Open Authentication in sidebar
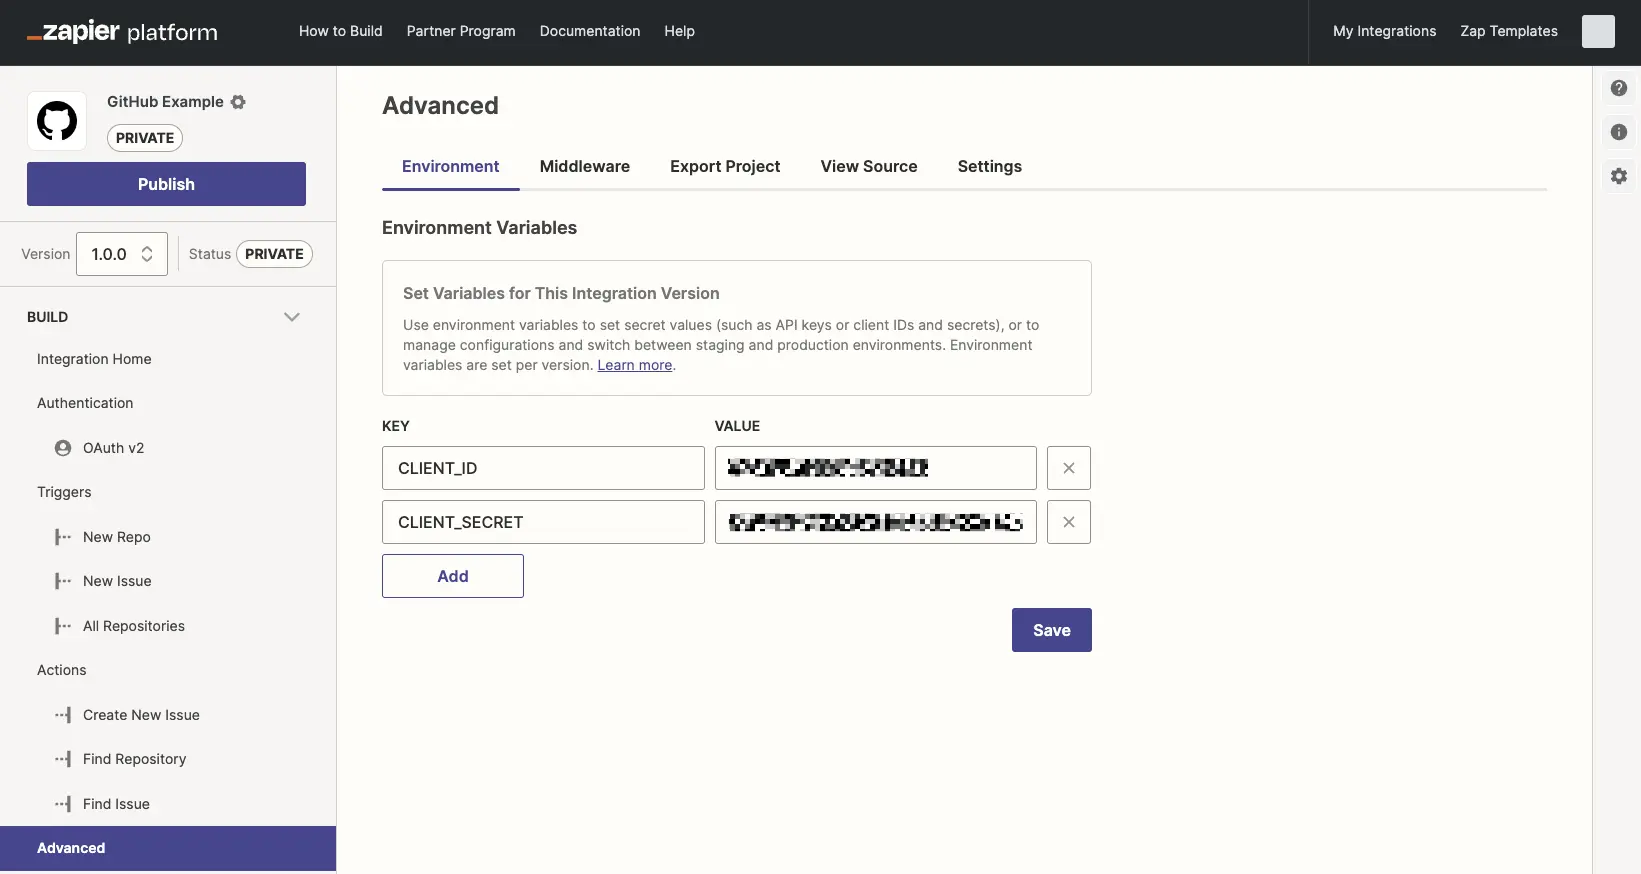The image size is (1641, 874). (x=85, y=403)
